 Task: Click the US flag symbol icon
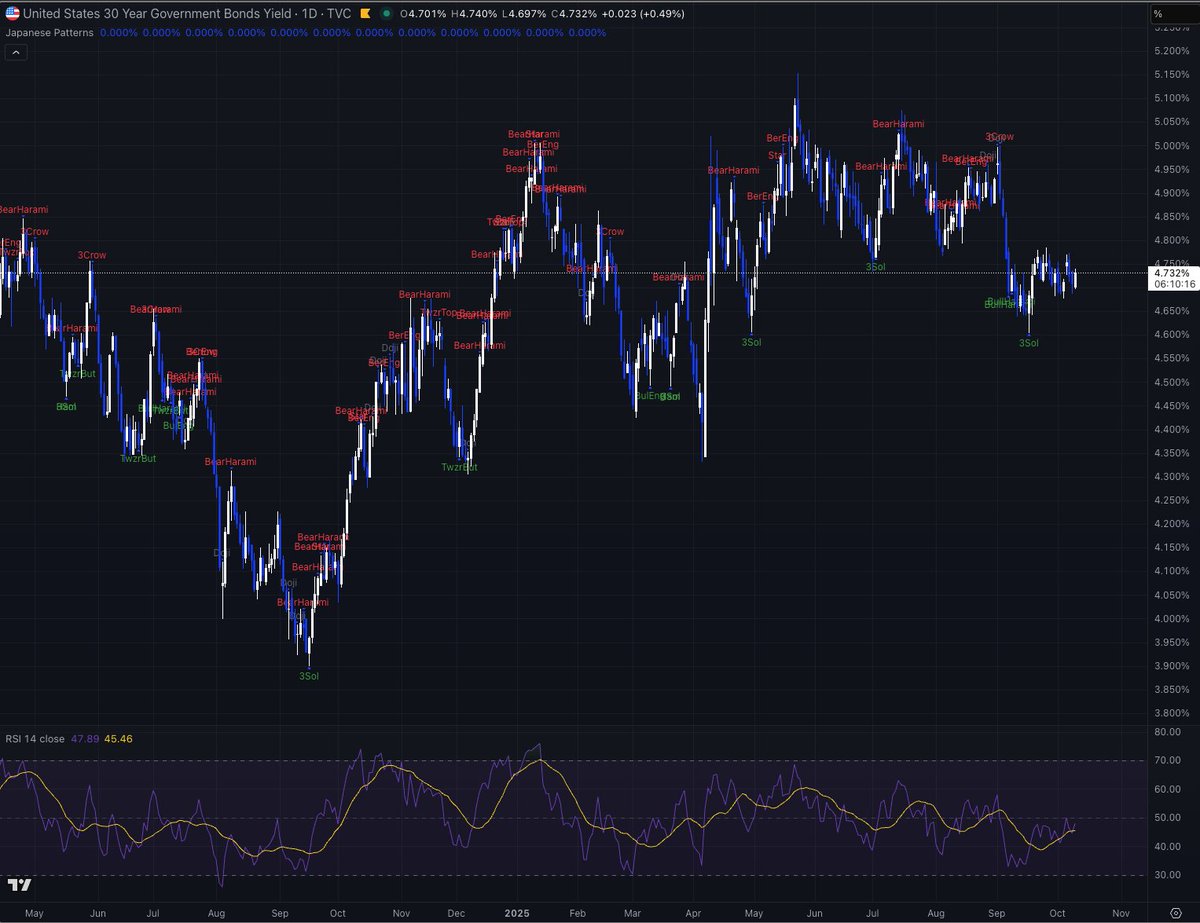tap(12, 14)
